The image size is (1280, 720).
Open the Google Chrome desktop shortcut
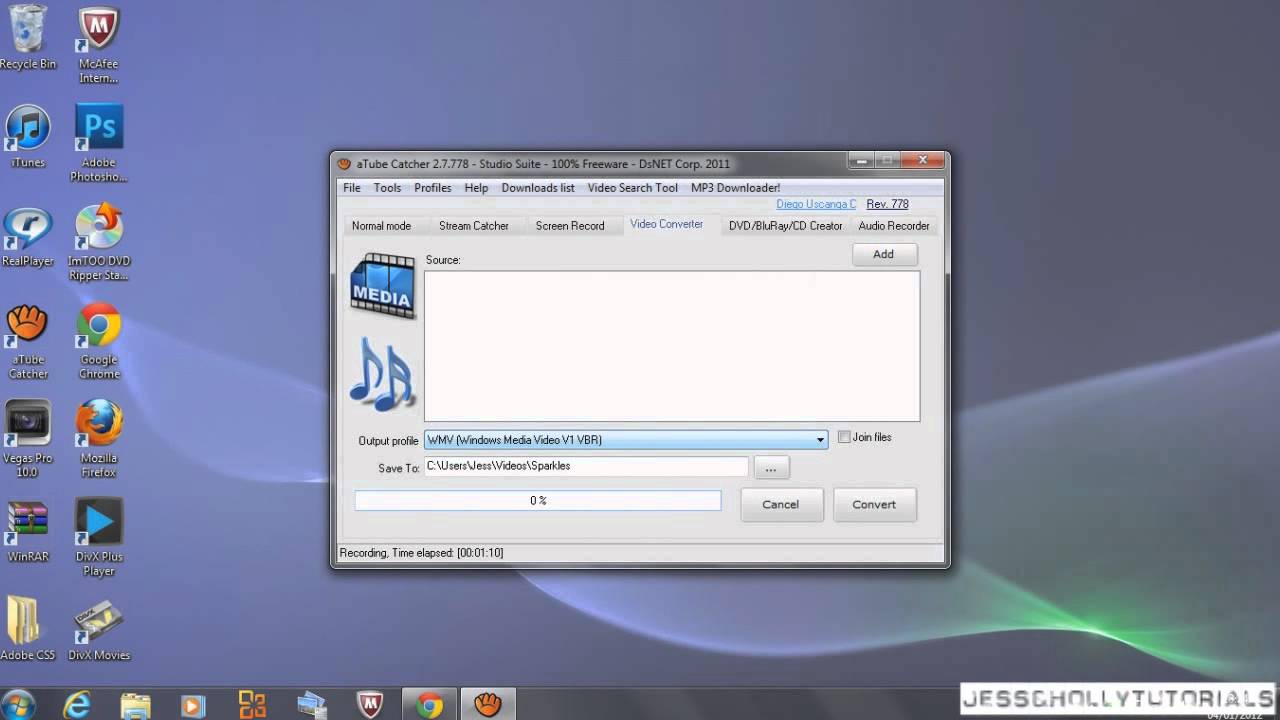click(x=99, y=341)
